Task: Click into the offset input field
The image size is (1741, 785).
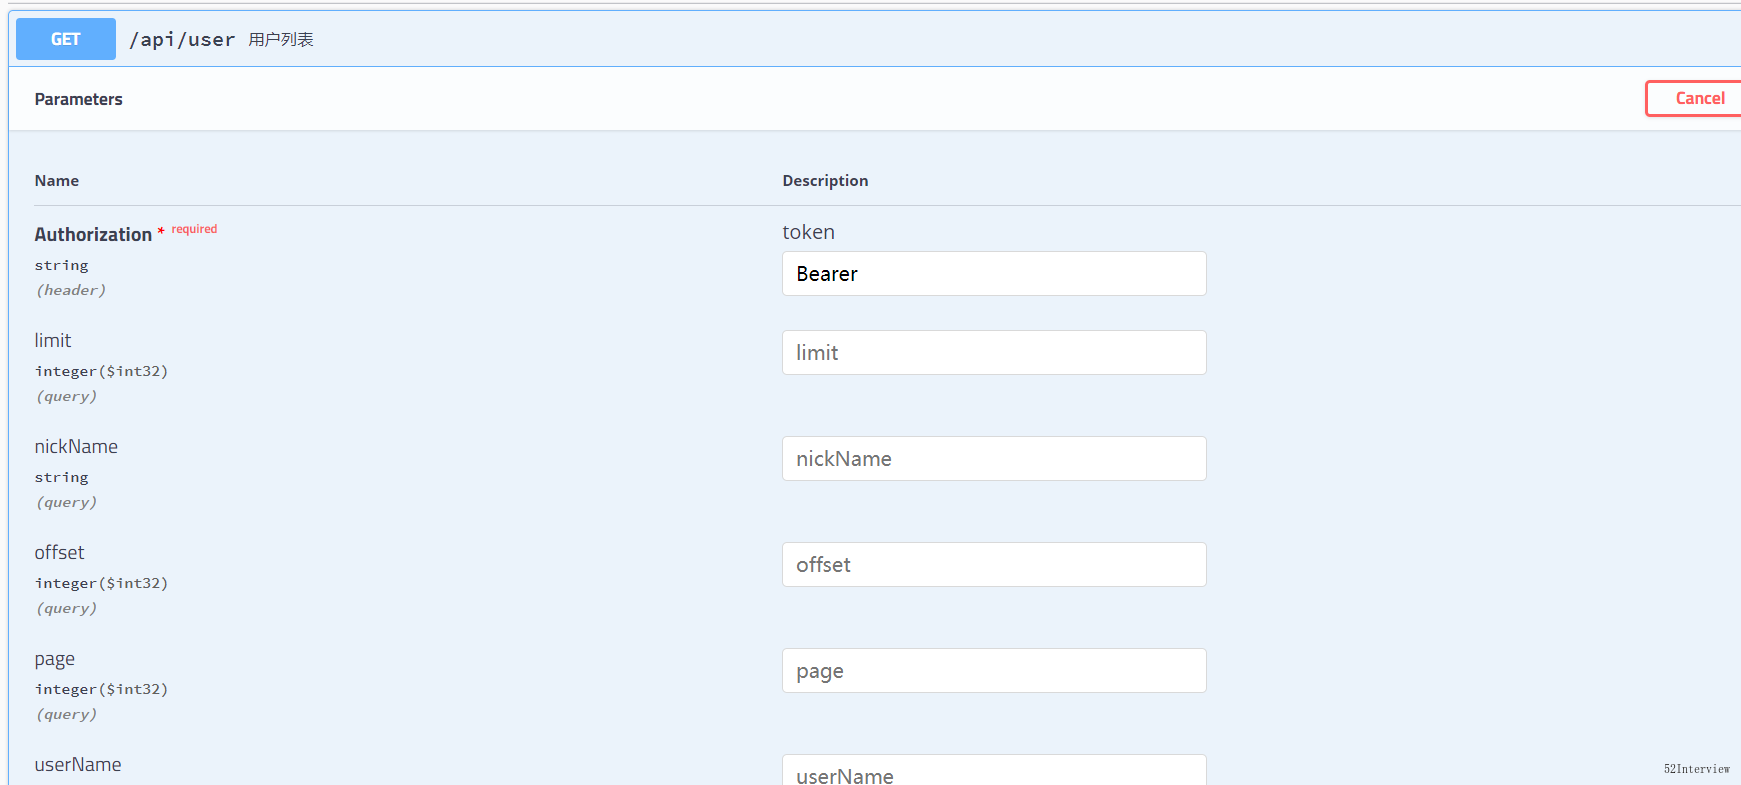Action: pyautogui.click(x=994, y=565)
